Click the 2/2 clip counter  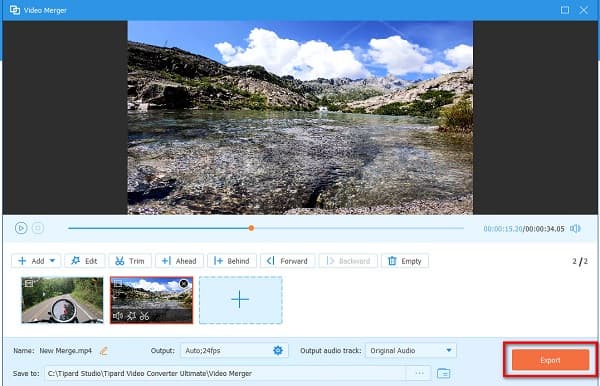[x=580, y=261]
